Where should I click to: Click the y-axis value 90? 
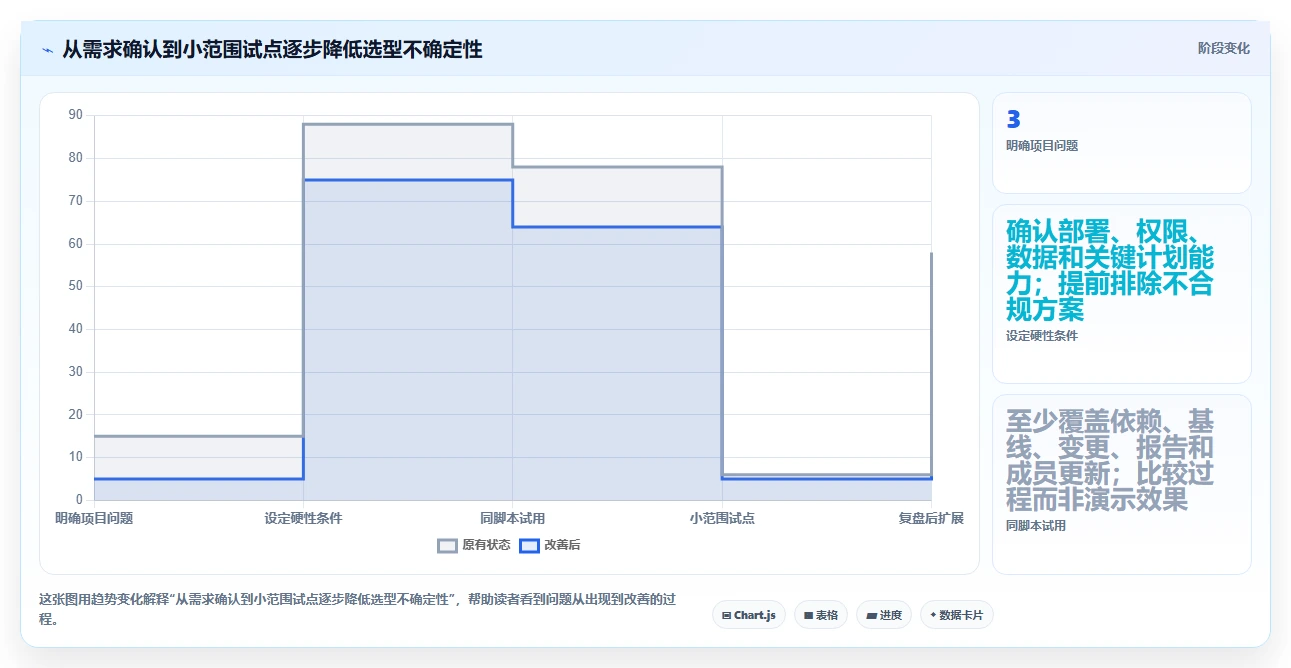pyautogui.click(x=76, y=115)
